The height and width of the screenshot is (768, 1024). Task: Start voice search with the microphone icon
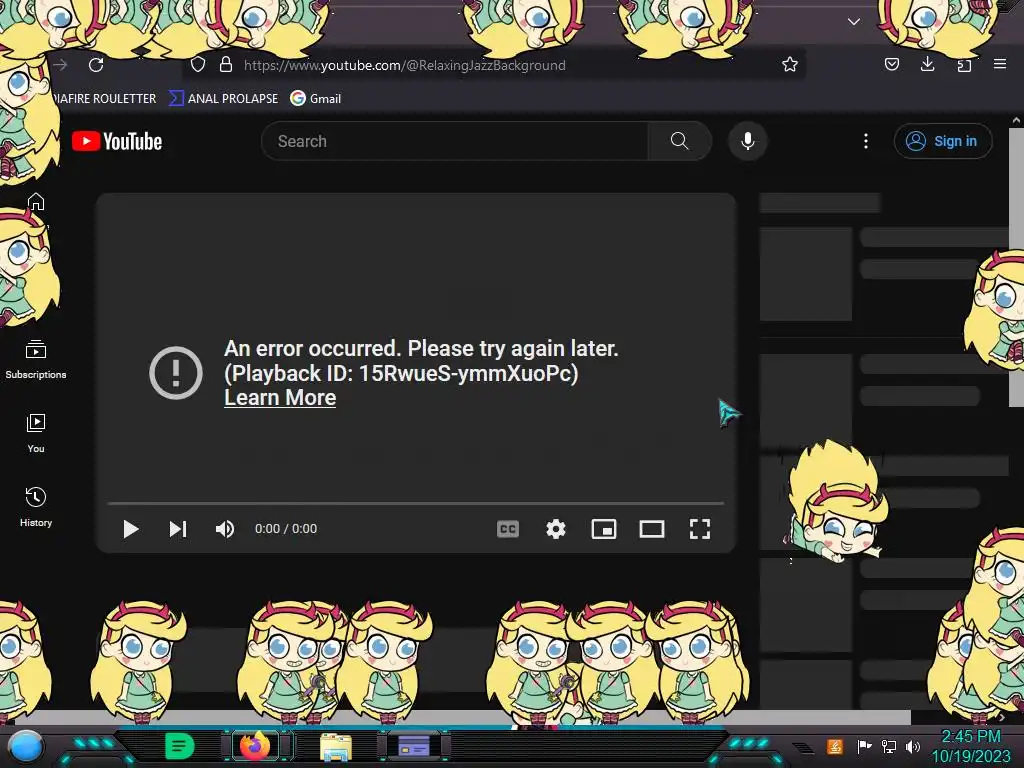(748, 141)
